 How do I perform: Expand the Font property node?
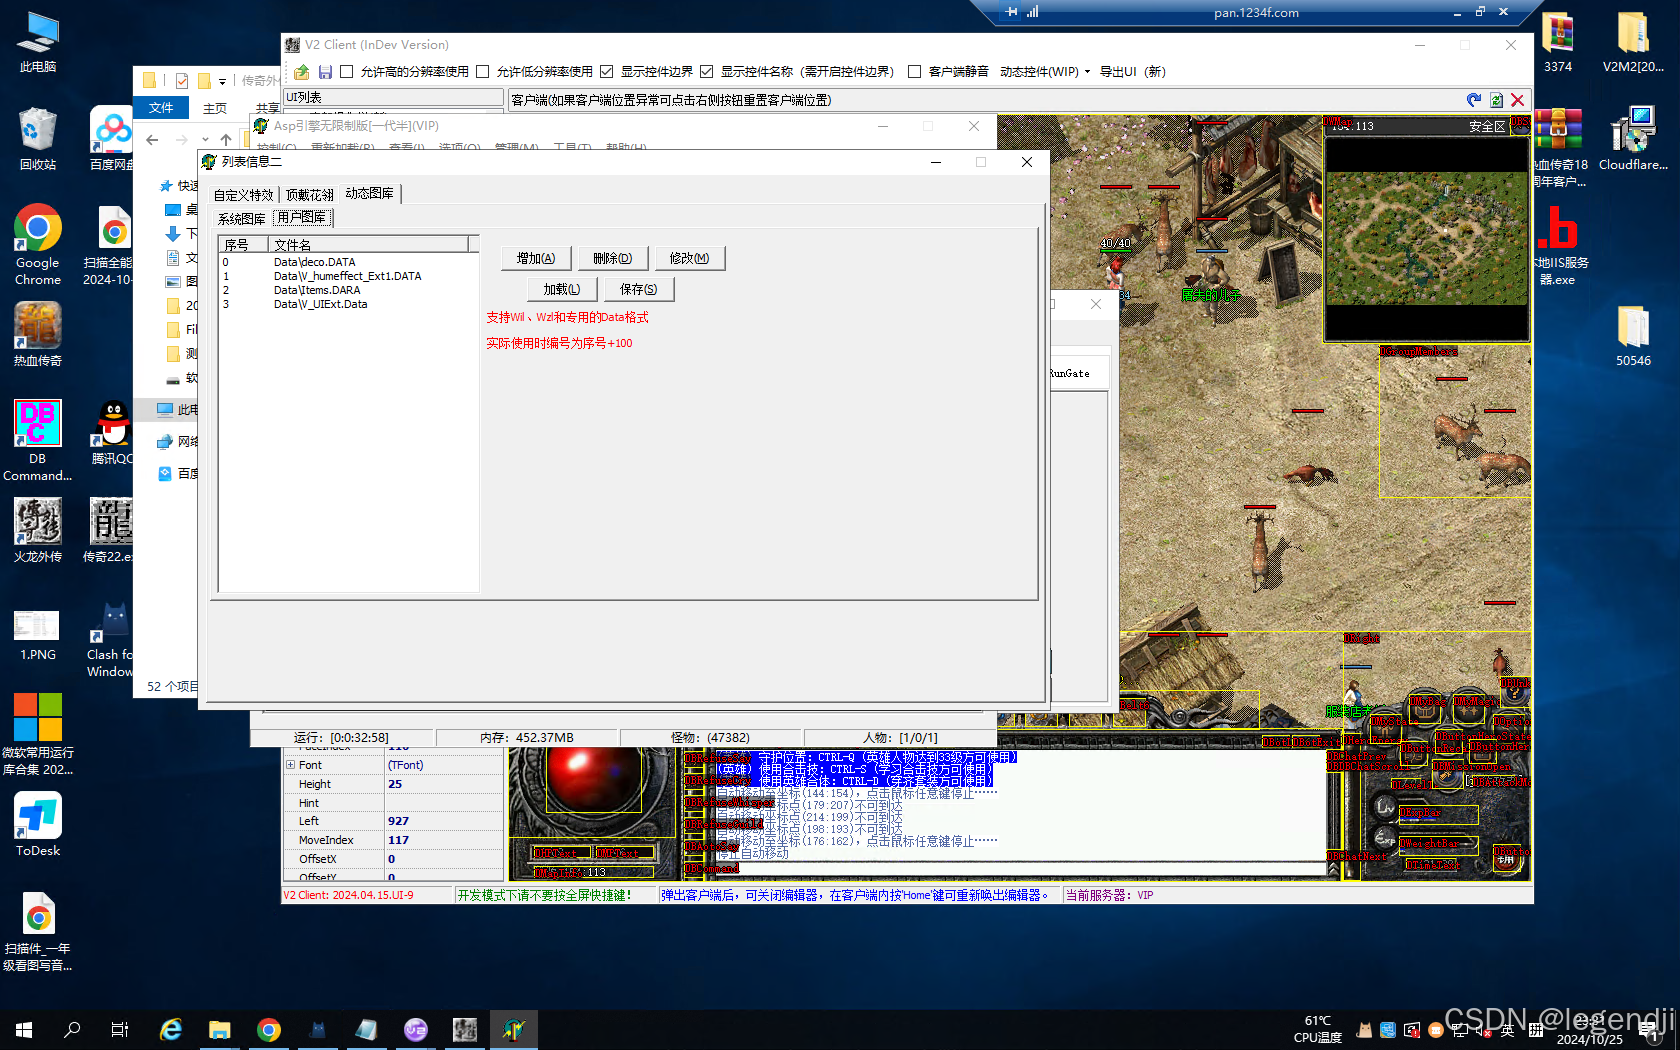pyautogui.click(x=291, y=765)
